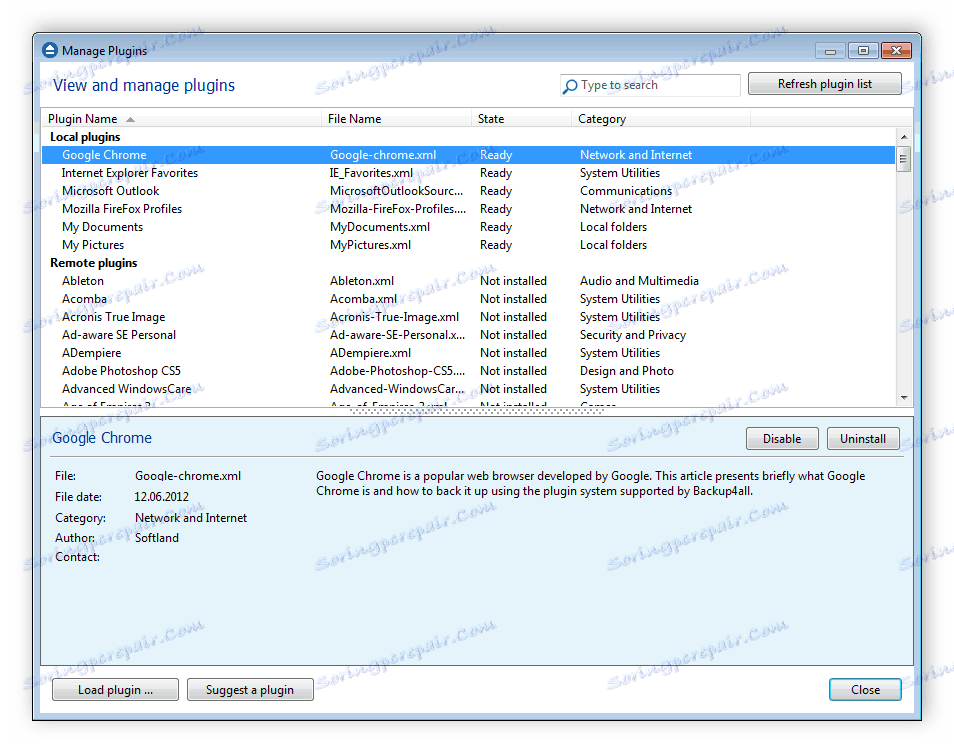Click Ableton.xml file name cell
Screen dimensions: 954x753
pyautogui.click(x=361, y=281)
